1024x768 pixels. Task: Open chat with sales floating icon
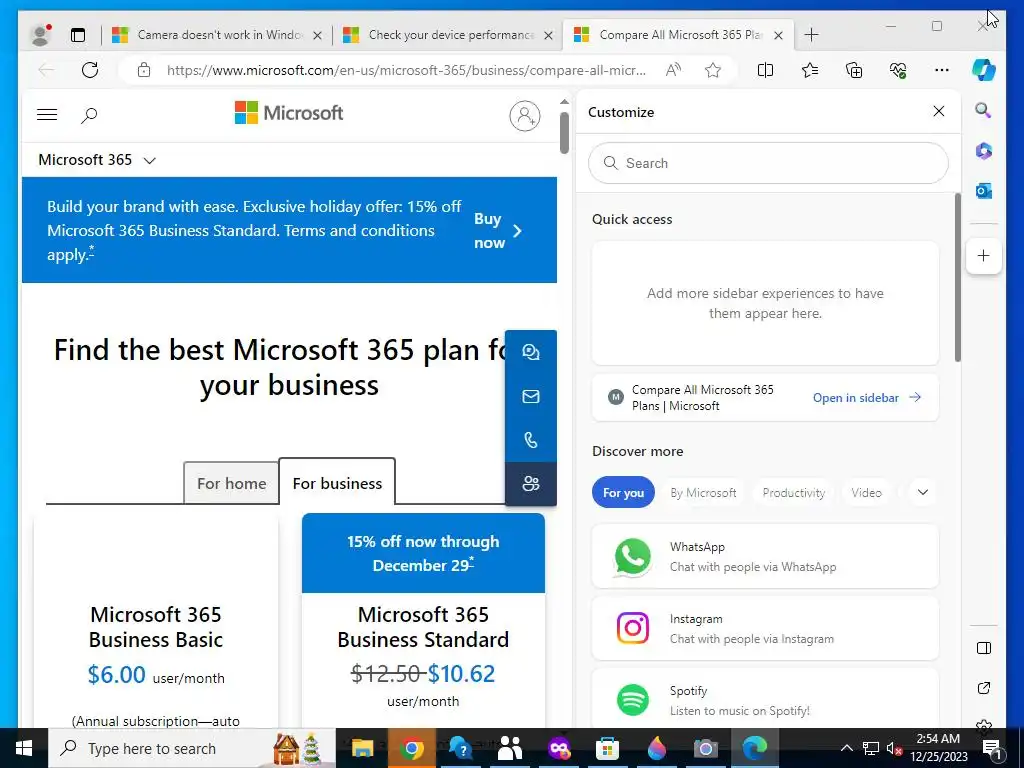[531, 353]
